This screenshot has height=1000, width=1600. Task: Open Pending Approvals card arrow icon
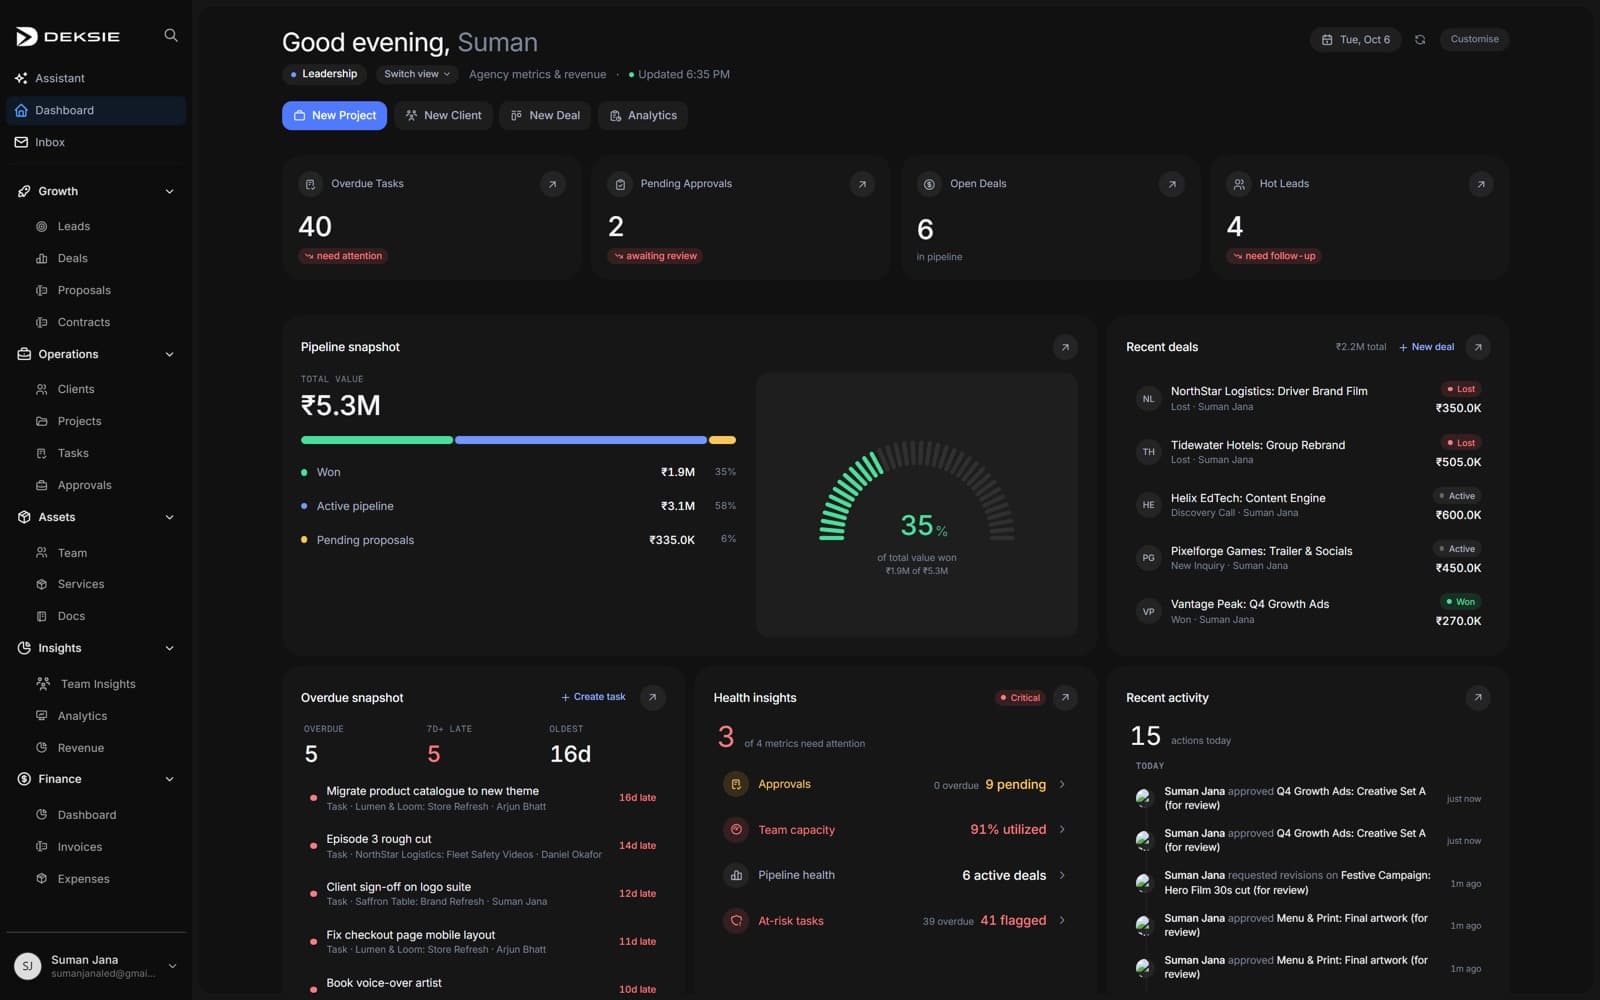click(x=862, y=184)
